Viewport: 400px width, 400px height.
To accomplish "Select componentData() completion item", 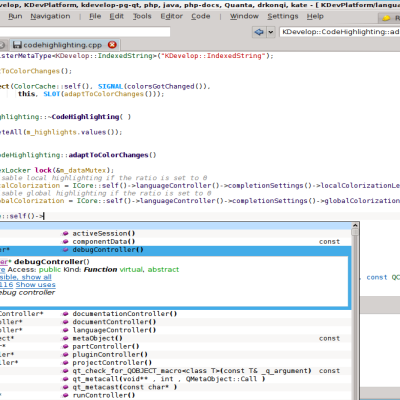I will click(x=175, y=241).
